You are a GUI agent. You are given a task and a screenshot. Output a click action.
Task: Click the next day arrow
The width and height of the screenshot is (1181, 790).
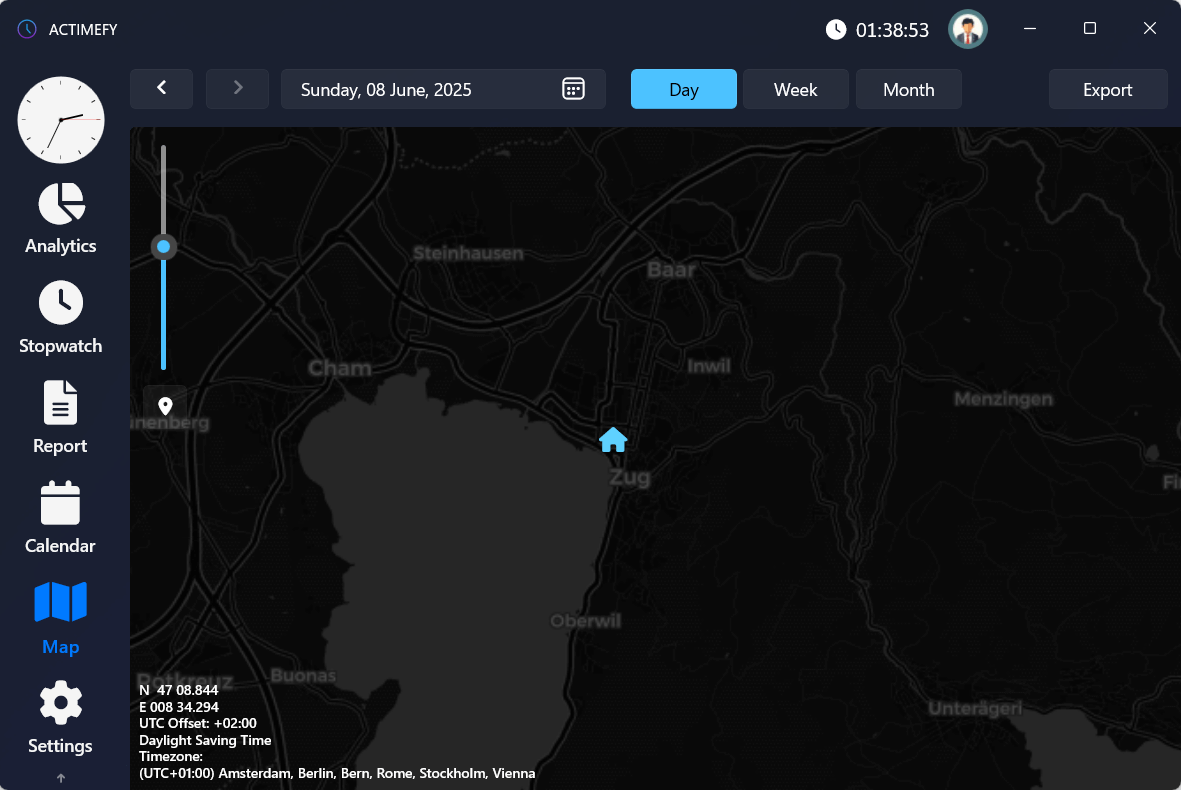pos(237,89)
